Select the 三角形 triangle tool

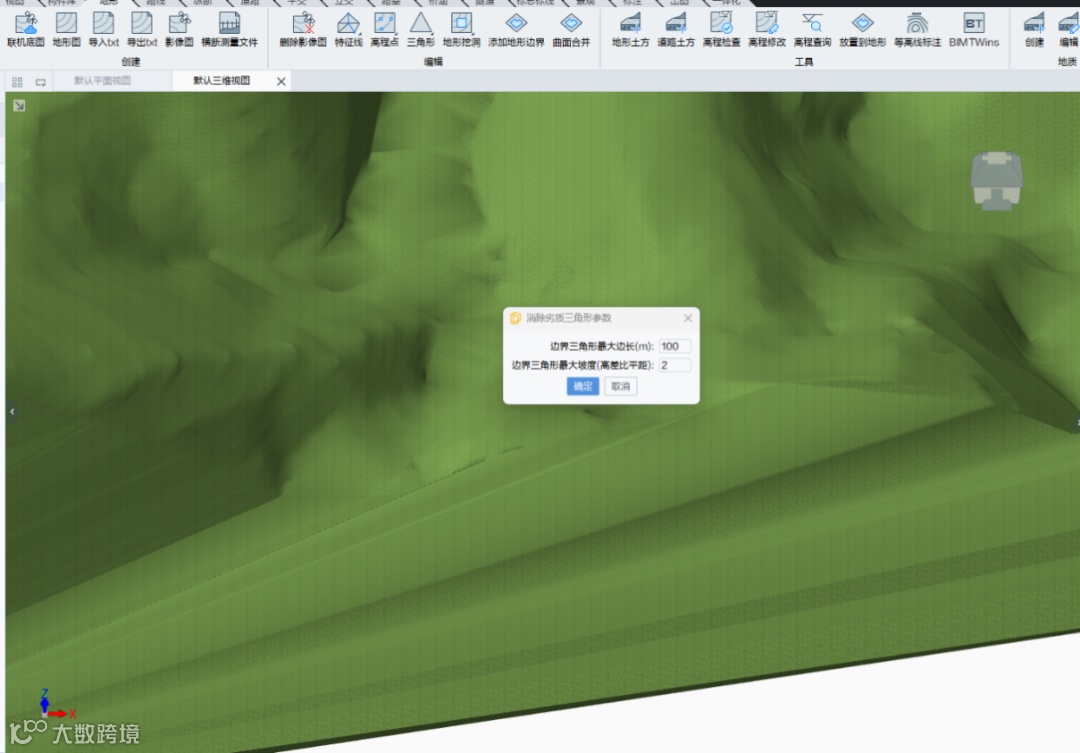point(420,30)
